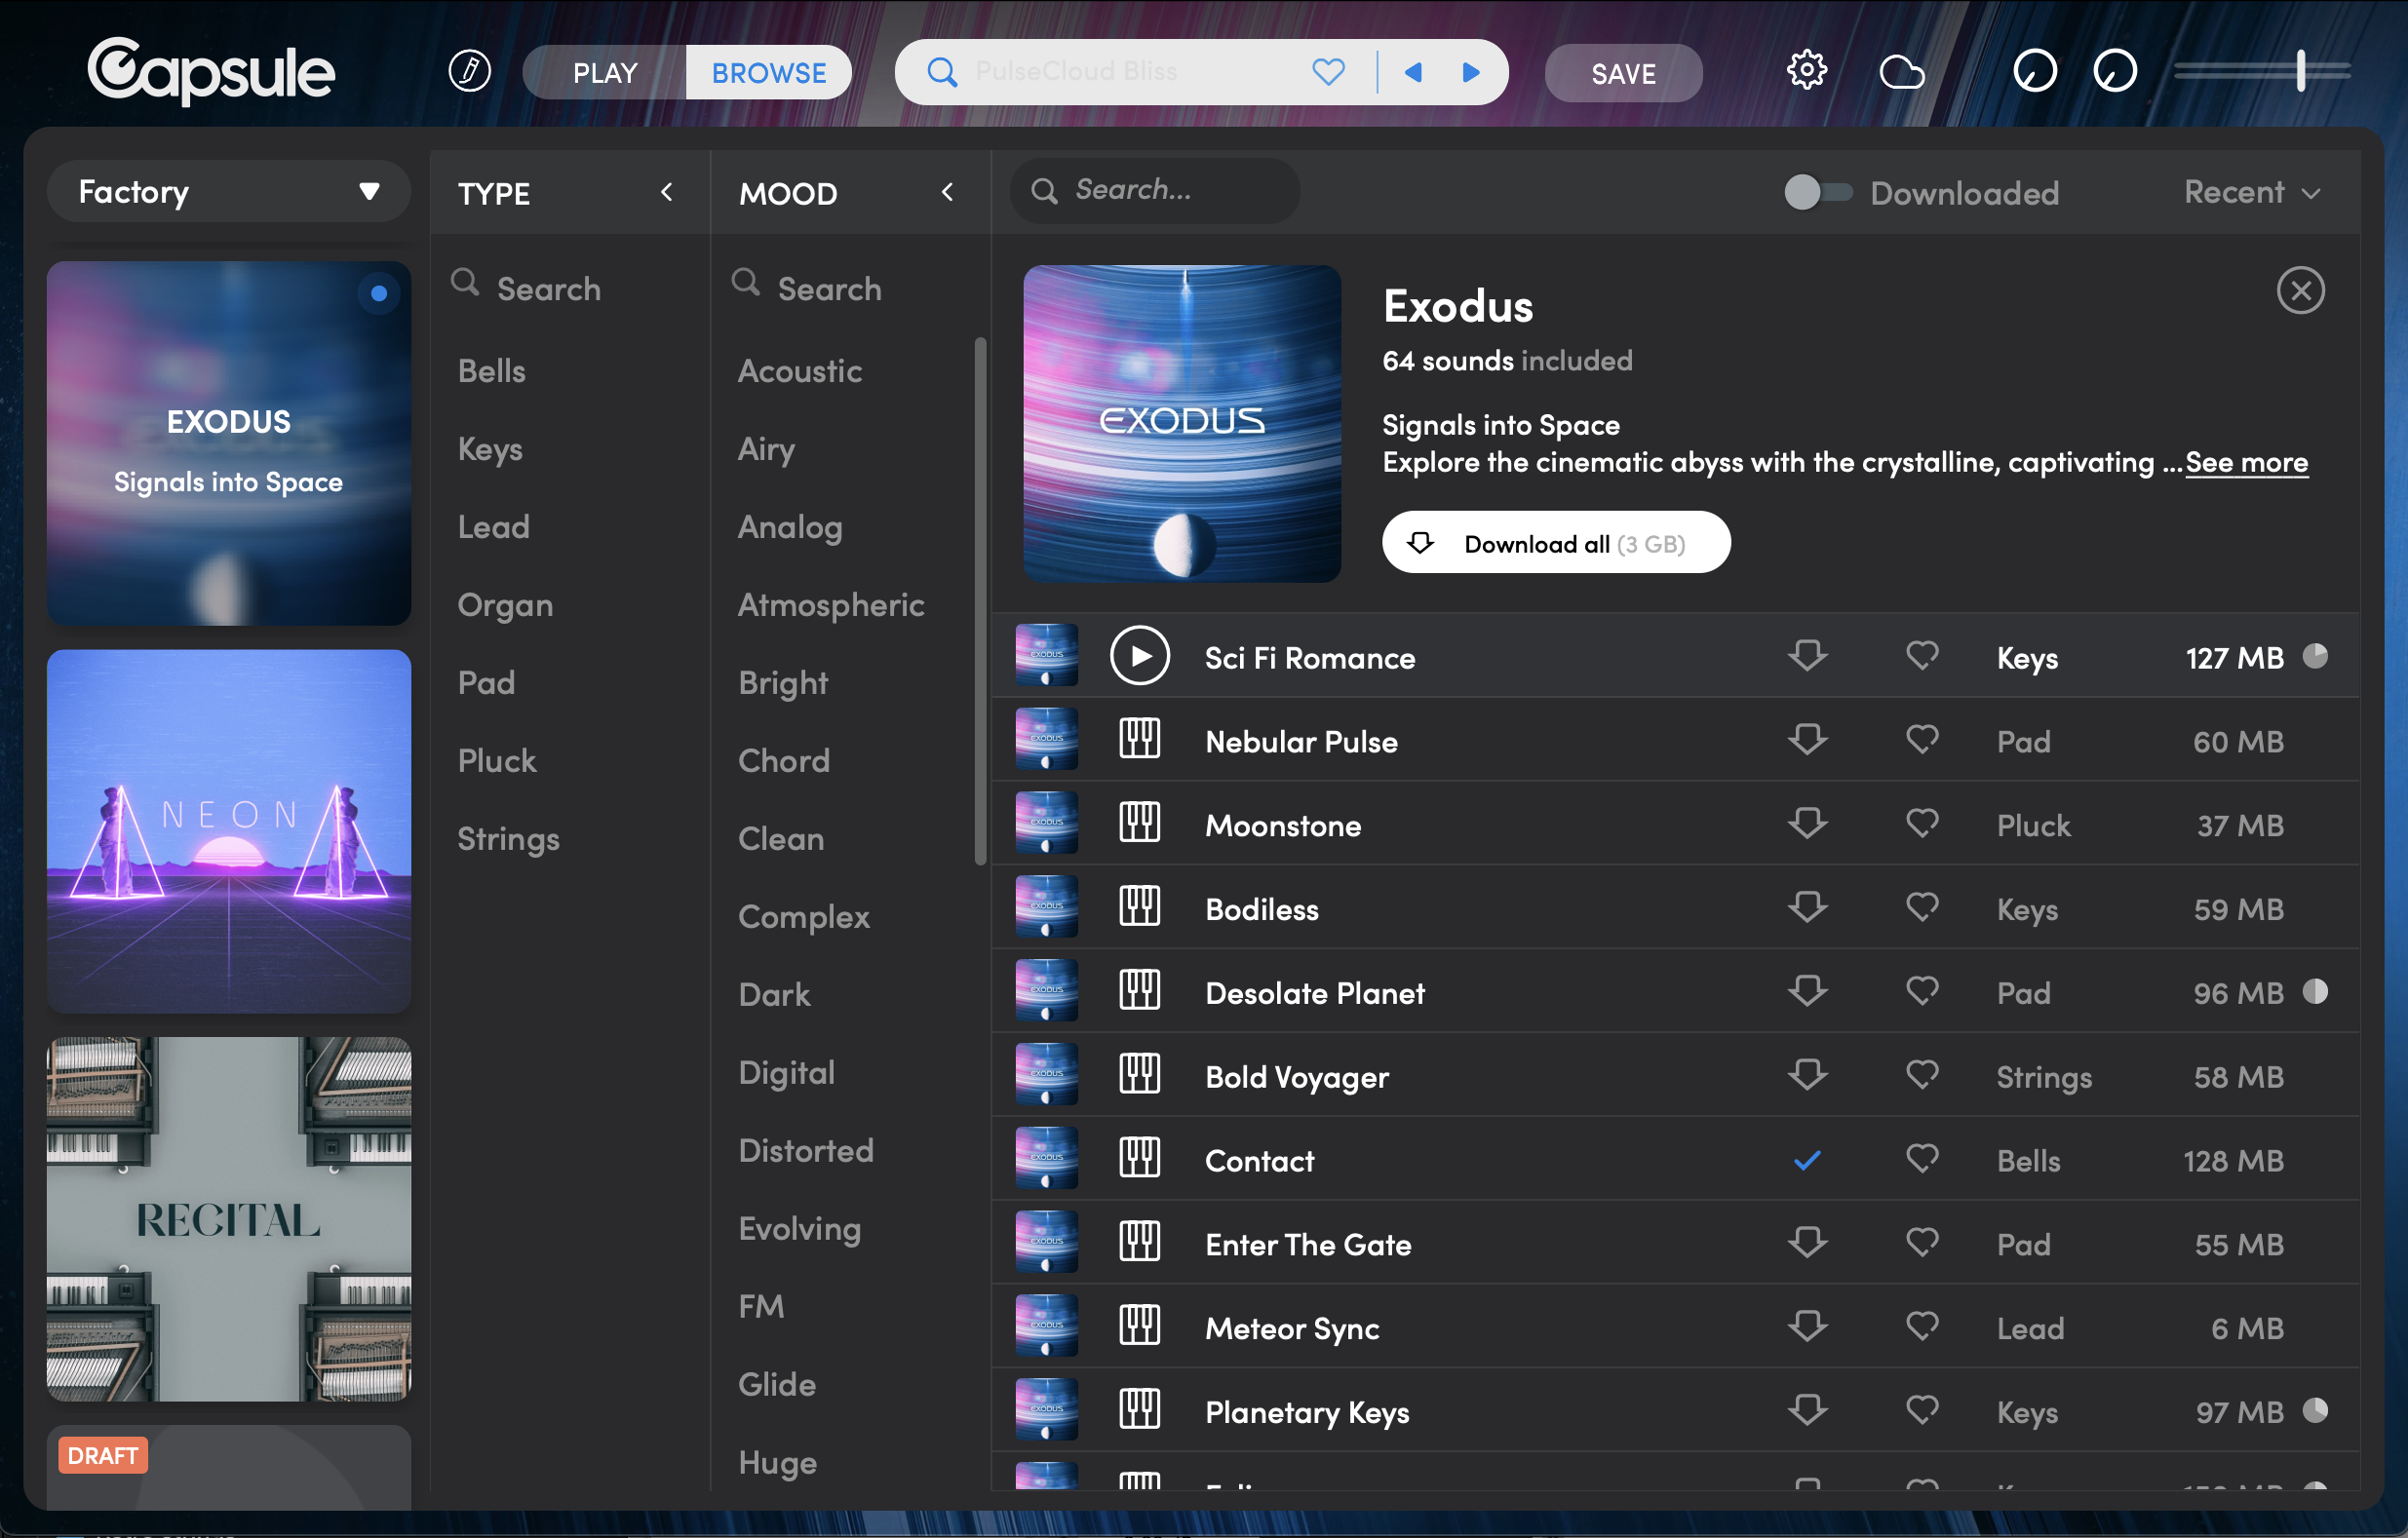The height and width of the screenshot is (1538, 2408).
Task: Click the pencil edit icon beside PLAY
Action: [469, 72]
